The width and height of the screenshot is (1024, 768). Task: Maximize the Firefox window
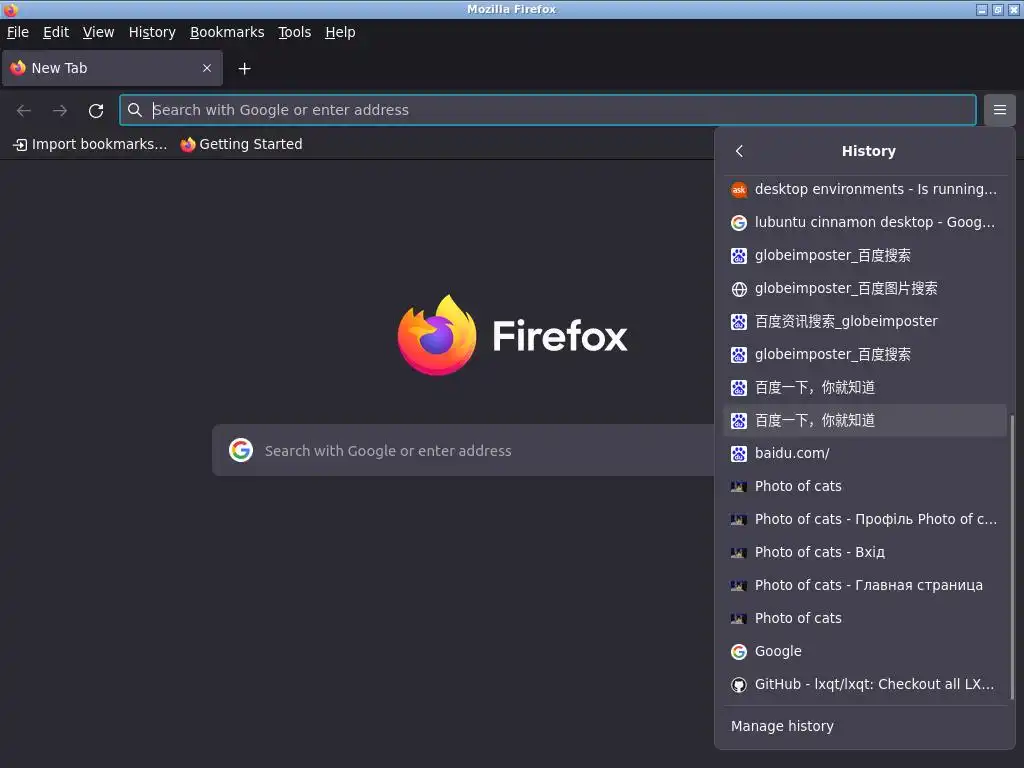[997, 9]
